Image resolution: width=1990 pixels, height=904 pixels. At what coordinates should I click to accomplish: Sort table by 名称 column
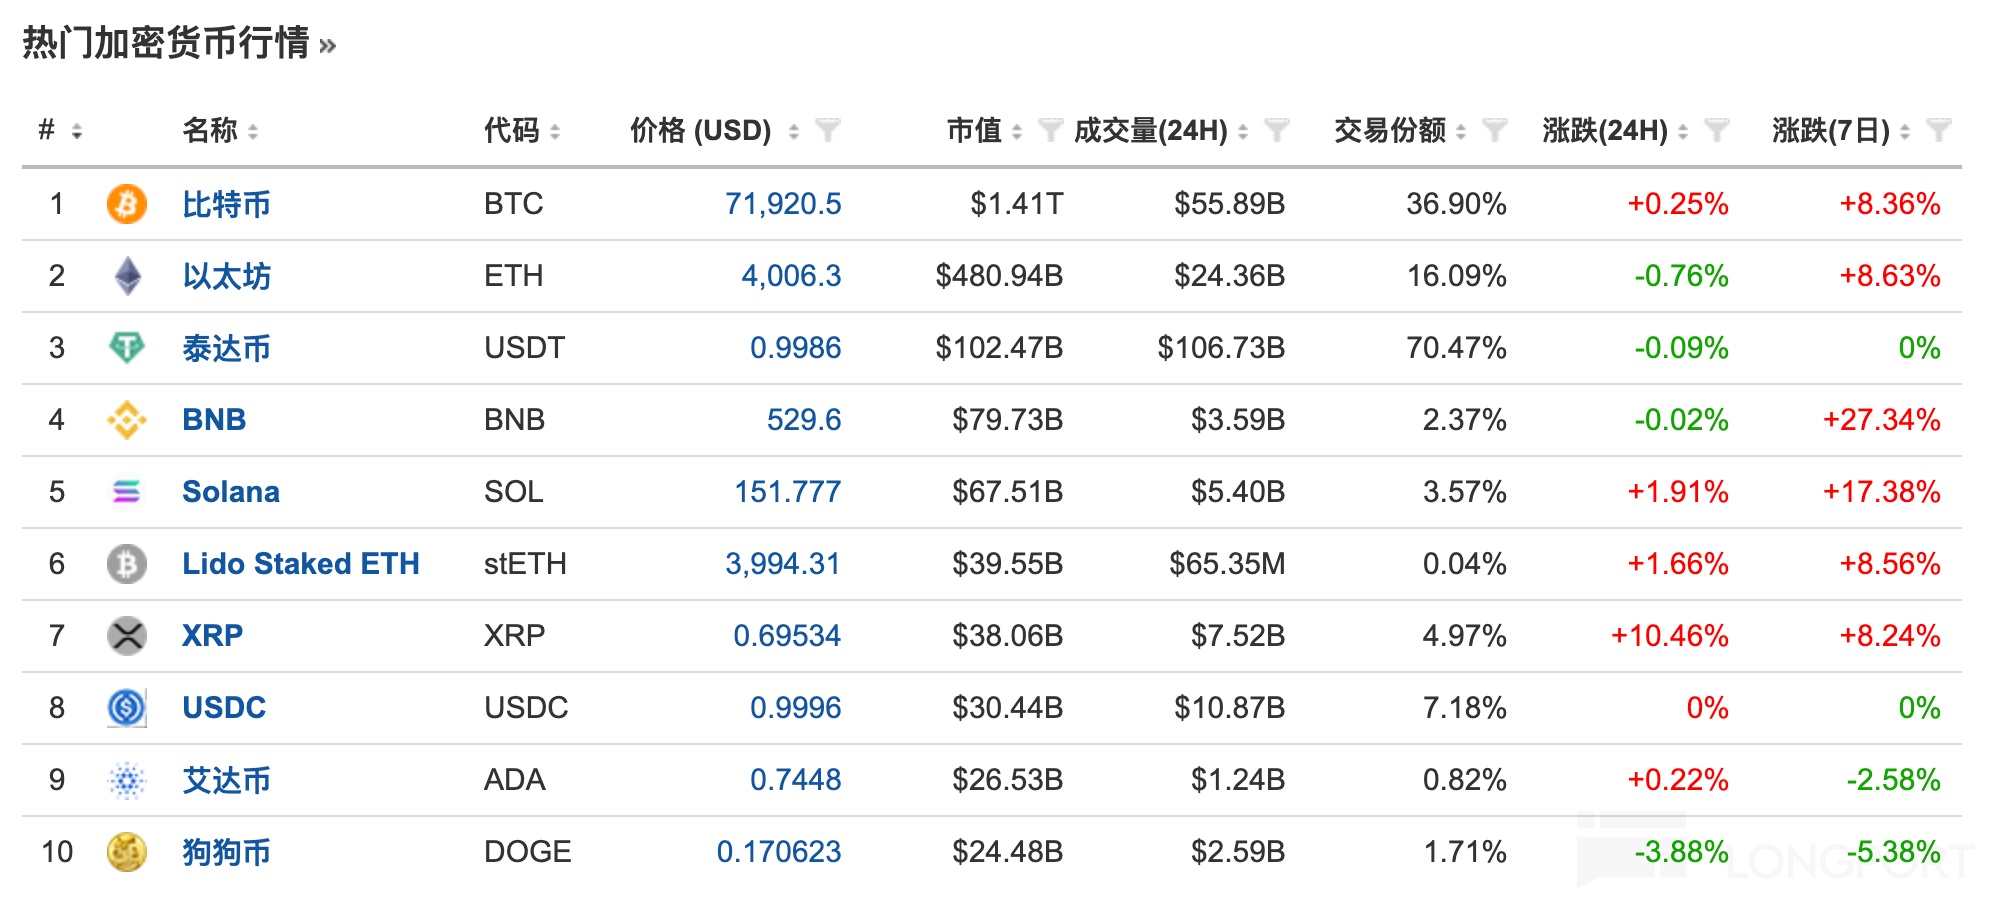pyautogui.click(x=253, y=131)
